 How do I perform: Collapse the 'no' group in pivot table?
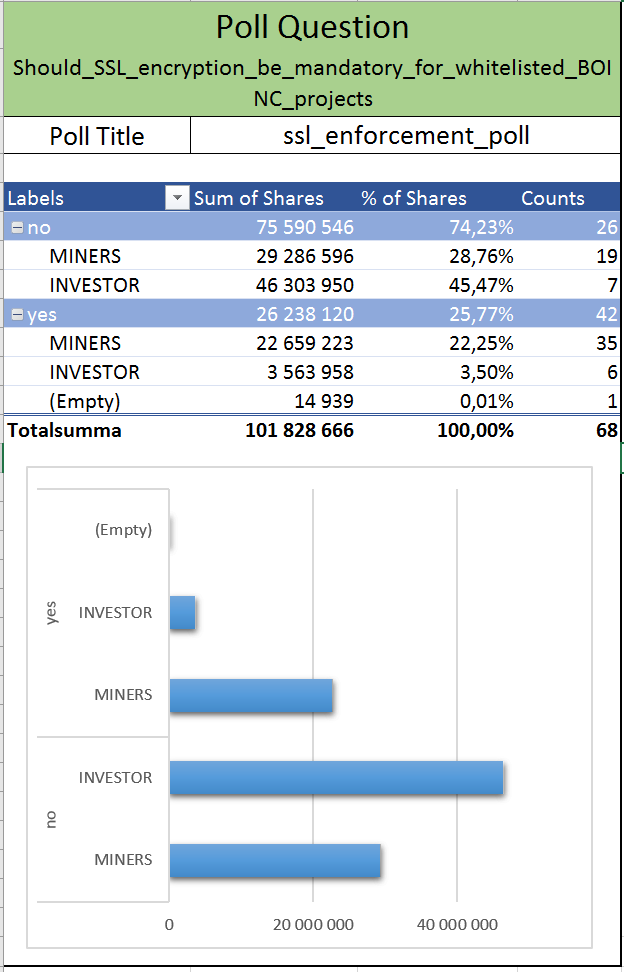[x=17, y=228]
